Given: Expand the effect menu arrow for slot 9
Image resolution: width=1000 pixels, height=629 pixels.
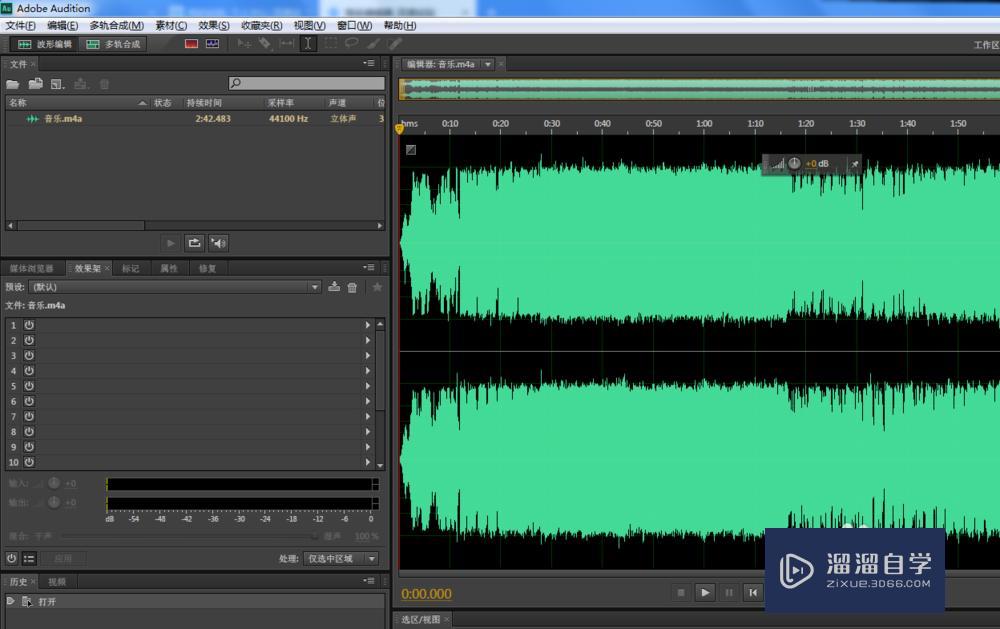Looking at the screenshot, I should [x=367, y=447].
